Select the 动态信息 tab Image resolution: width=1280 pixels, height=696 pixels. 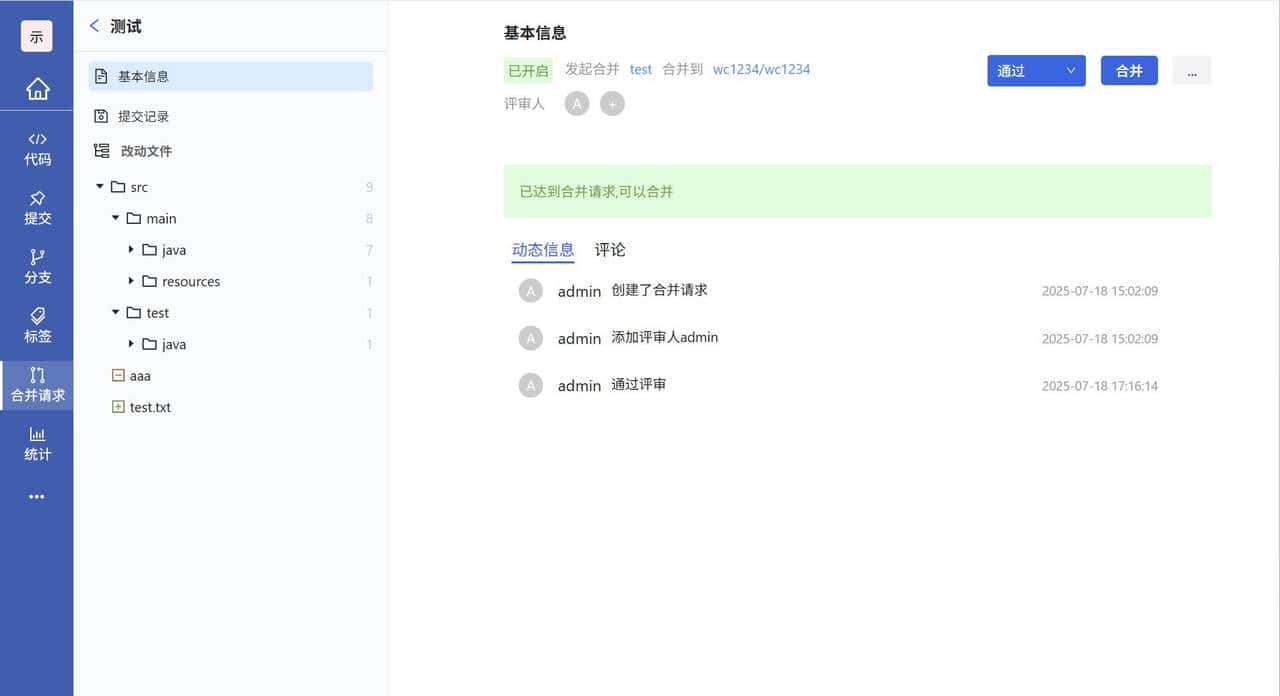543,250
